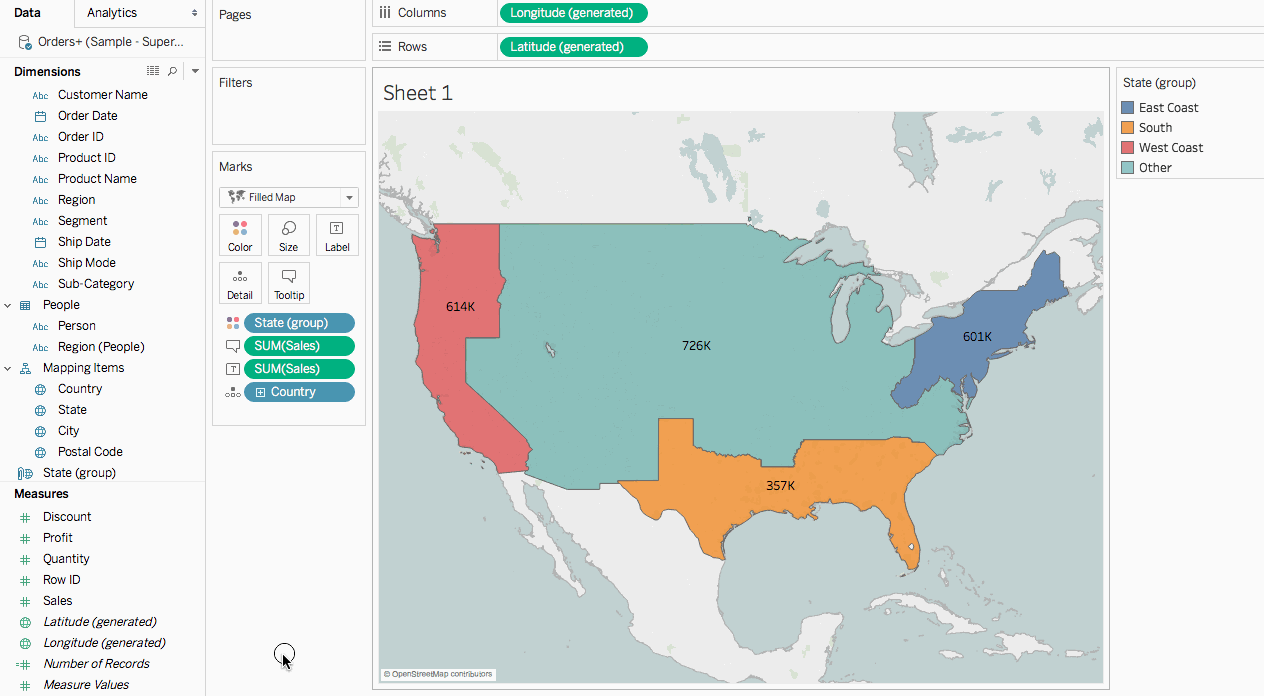This screenshot has width=1264, height=696.
Task: Open the Label property on the Marks card
Action: pyautogui.click(x=336, y=235)
